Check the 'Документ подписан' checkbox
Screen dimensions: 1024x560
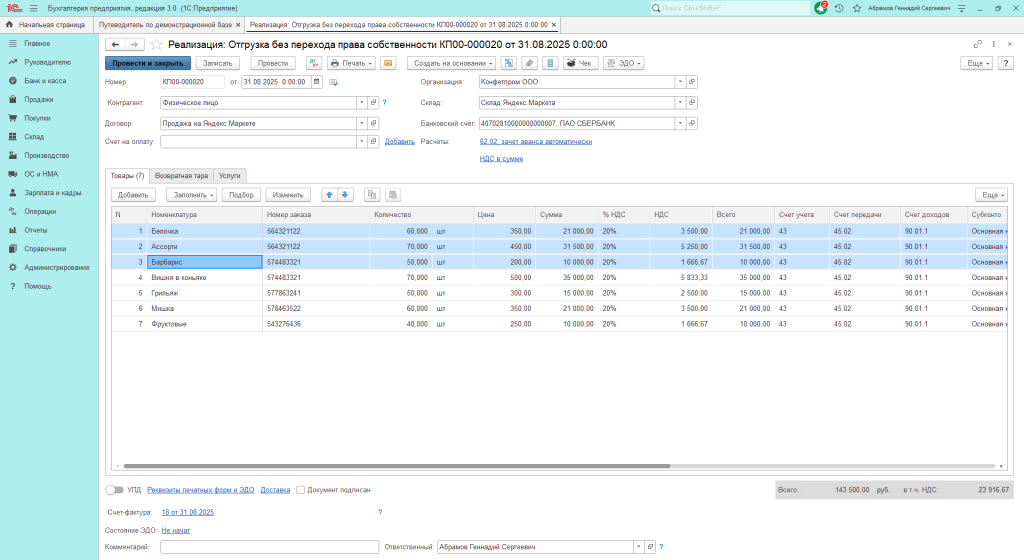point(300,490)
